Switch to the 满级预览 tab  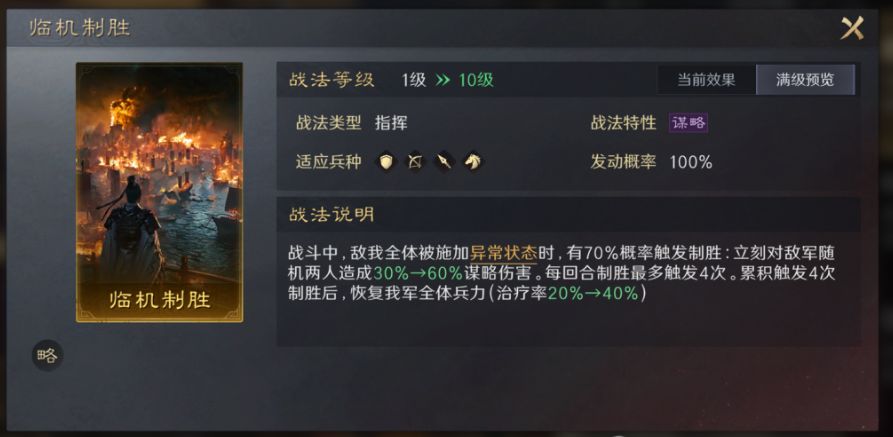(x=805, y=80)
